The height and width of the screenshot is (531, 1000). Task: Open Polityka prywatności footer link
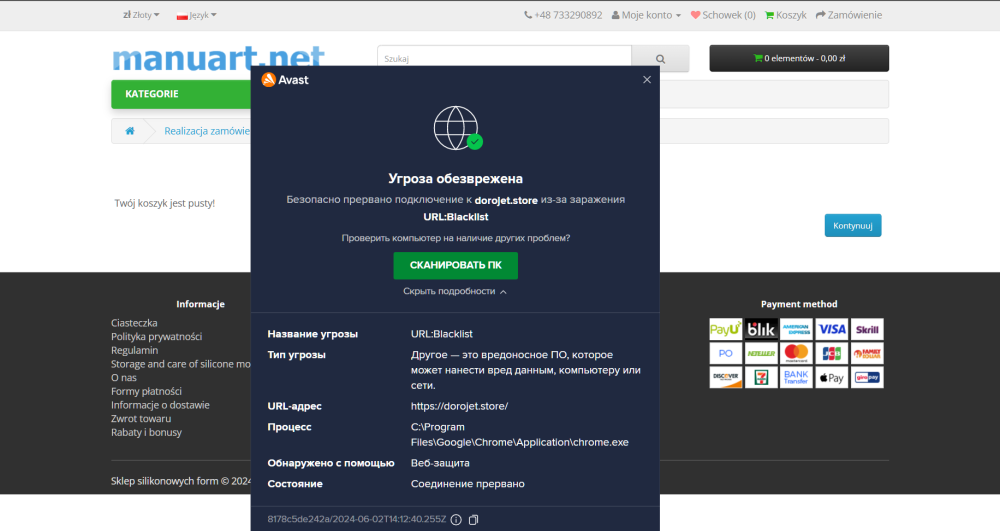coord(156,337)
